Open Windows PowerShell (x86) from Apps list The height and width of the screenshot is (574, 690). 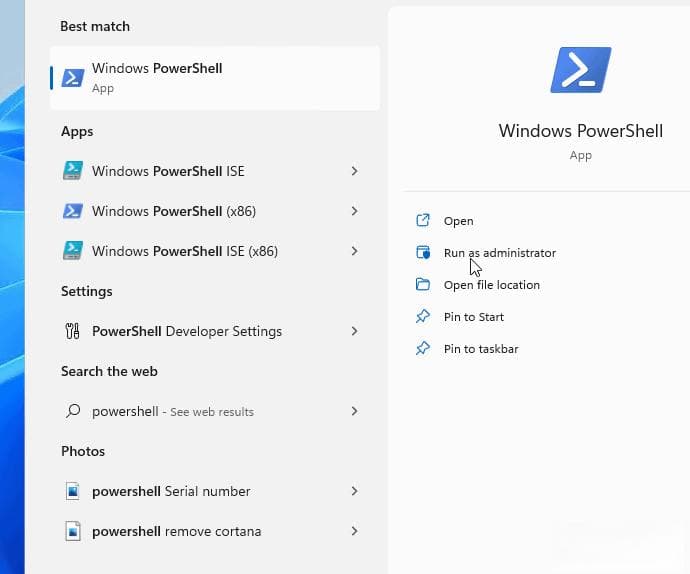[174, 211]
